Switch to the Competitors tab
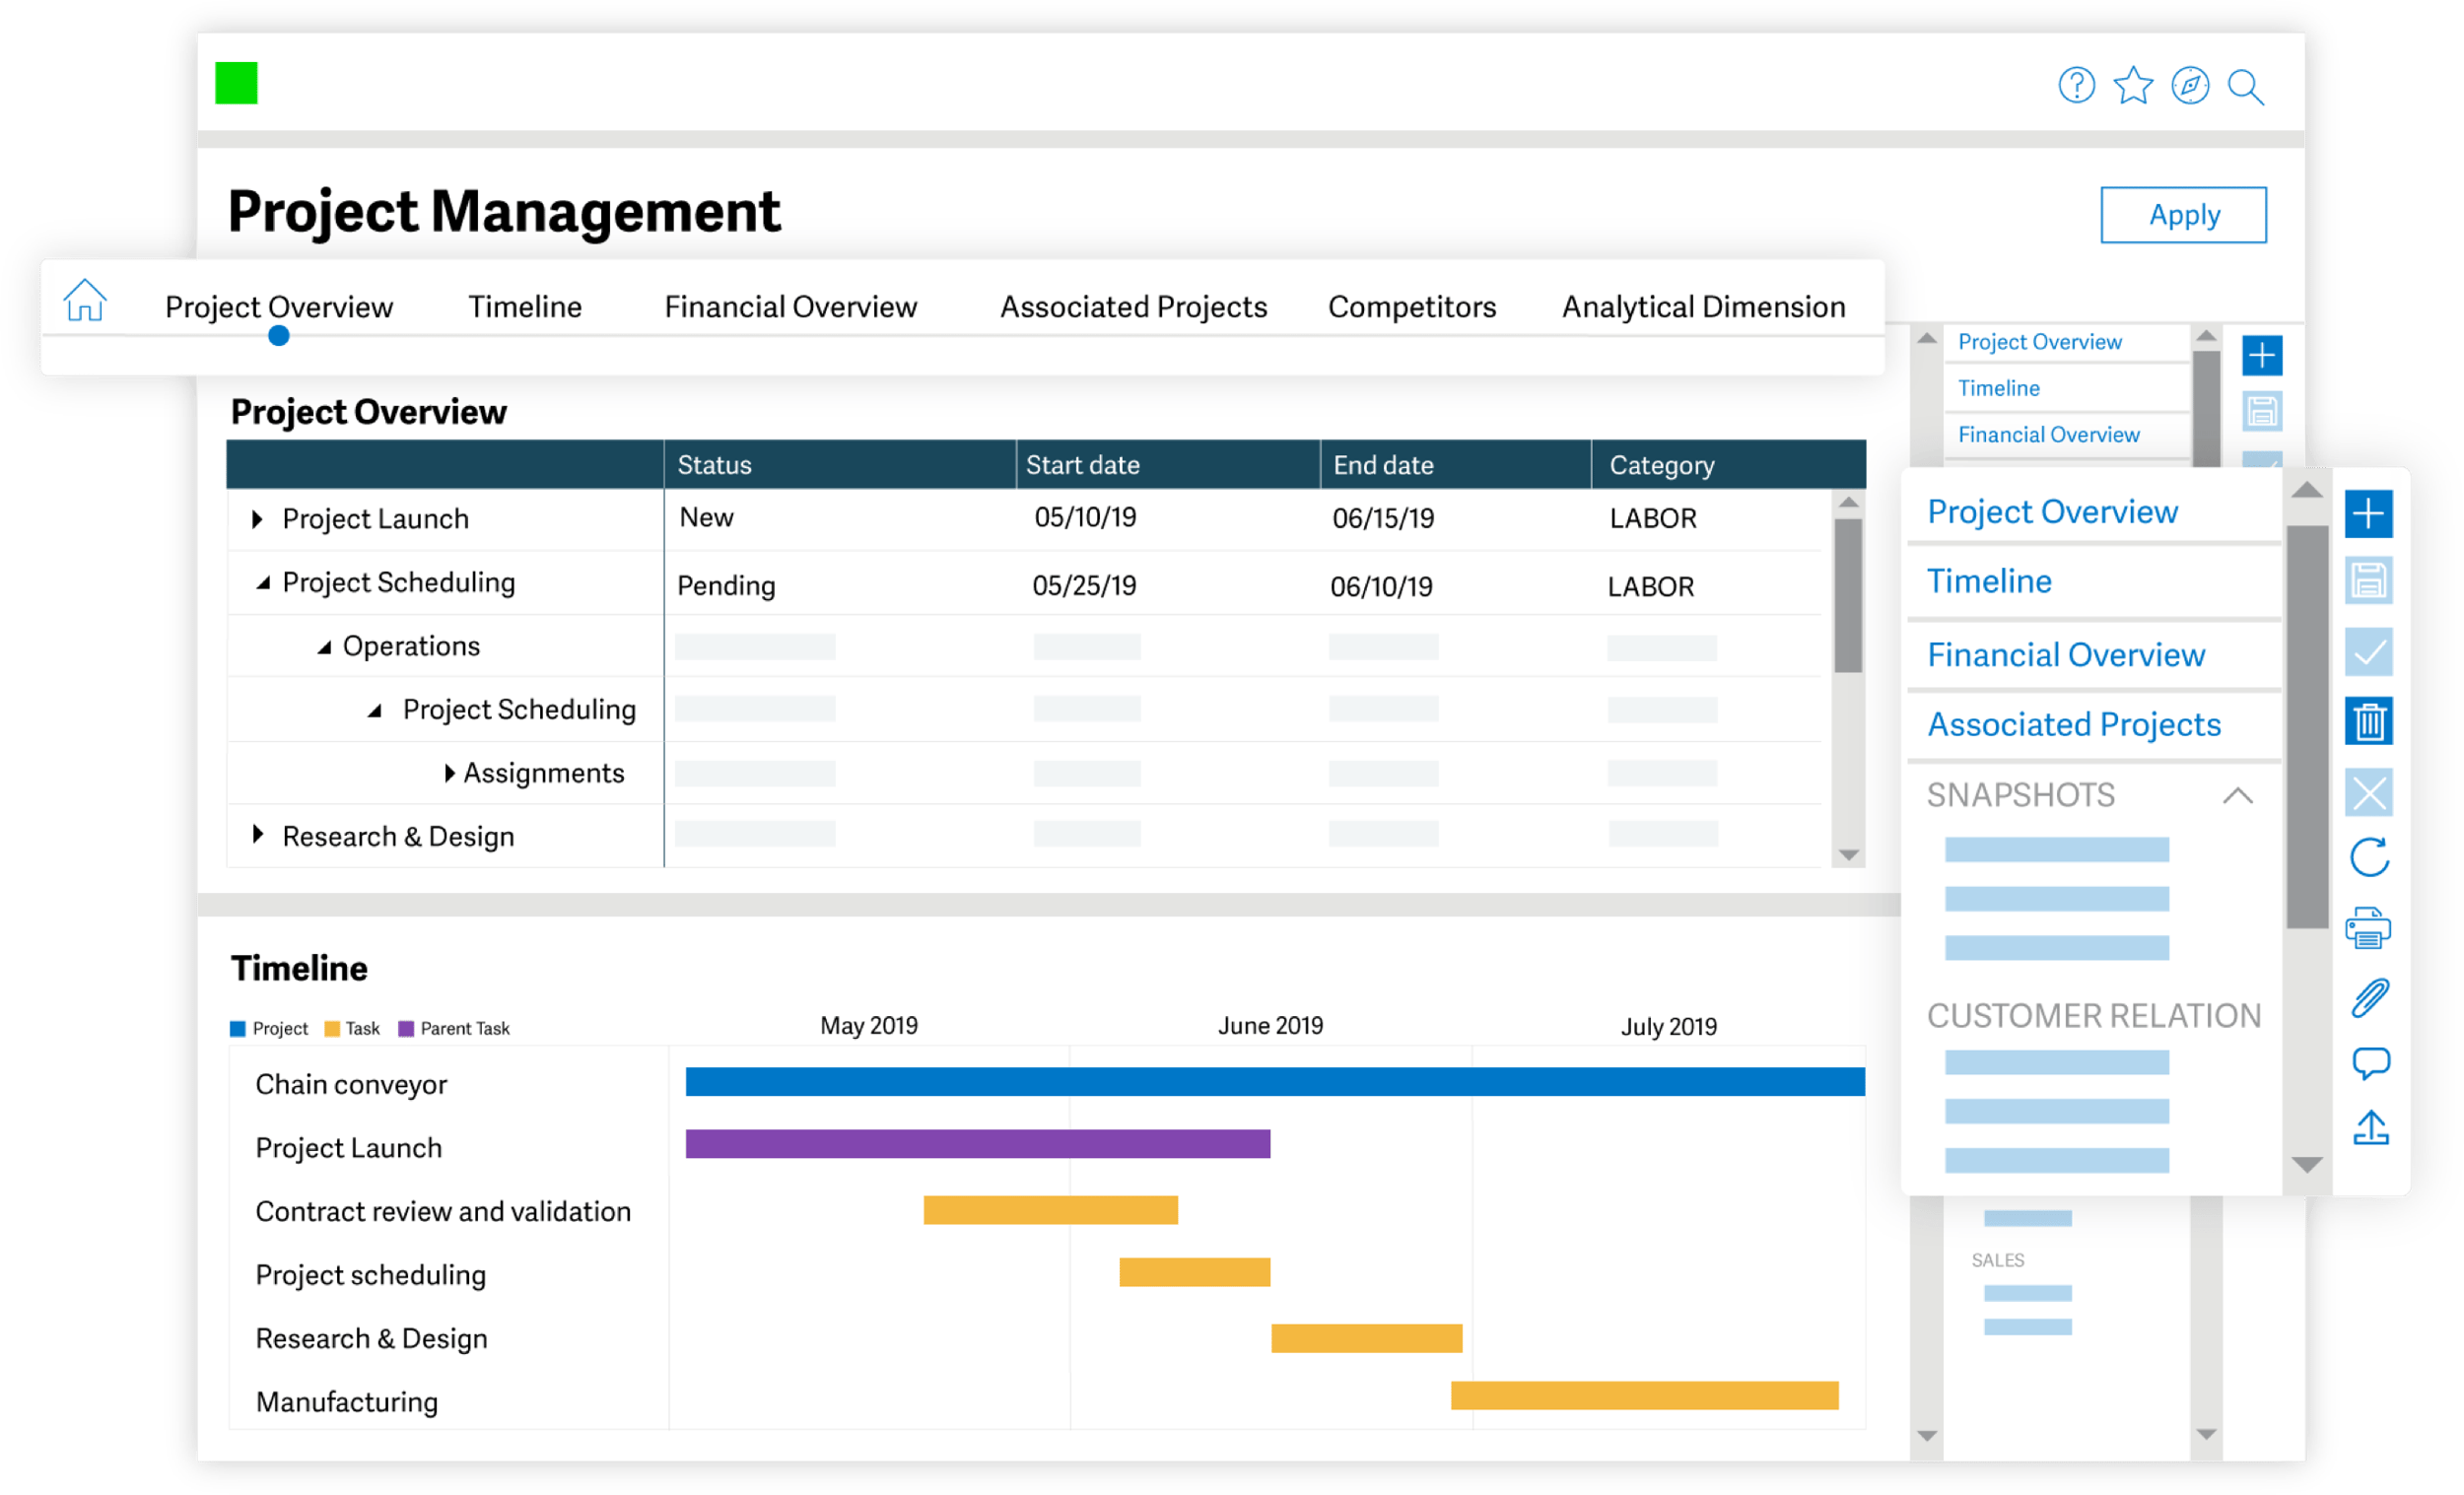Viewport: 2464px width, 1495px height. [x=1411, y=307]
